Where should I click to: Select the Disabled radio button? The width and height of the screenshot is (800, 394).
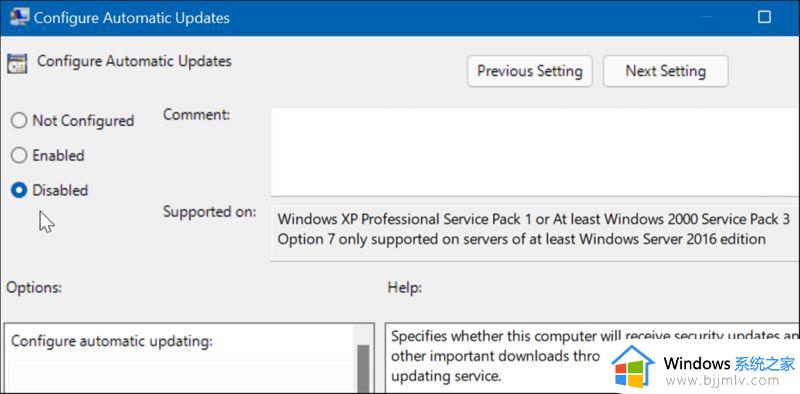point(19,190)
